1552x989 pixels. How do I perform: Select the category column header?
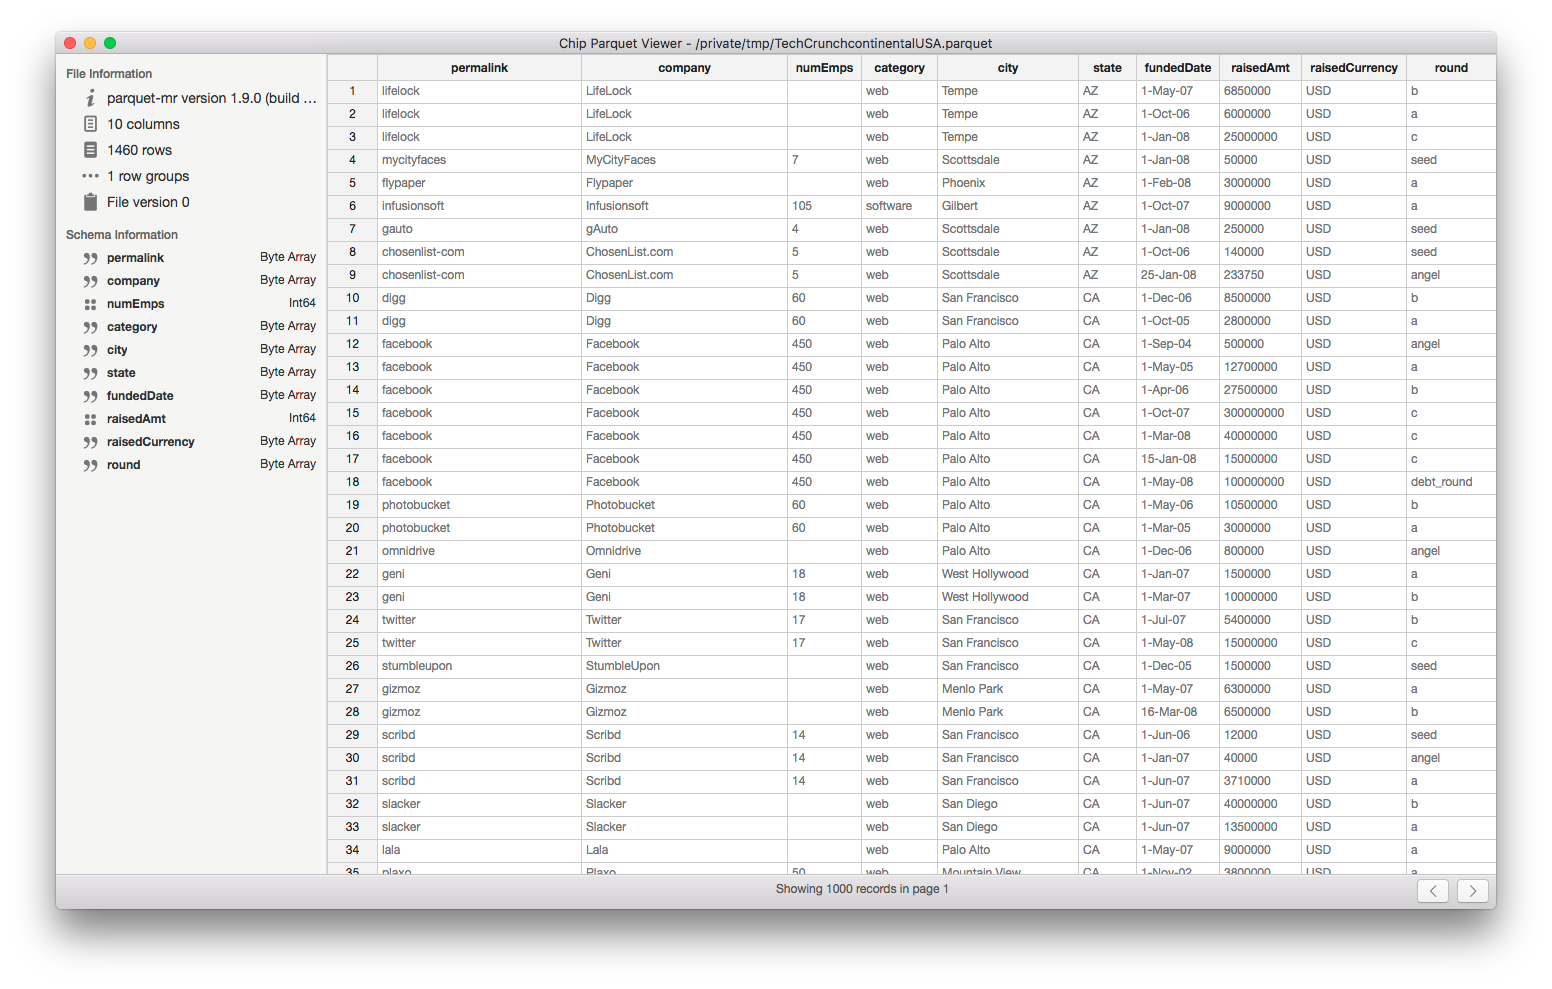pos(899,68)
